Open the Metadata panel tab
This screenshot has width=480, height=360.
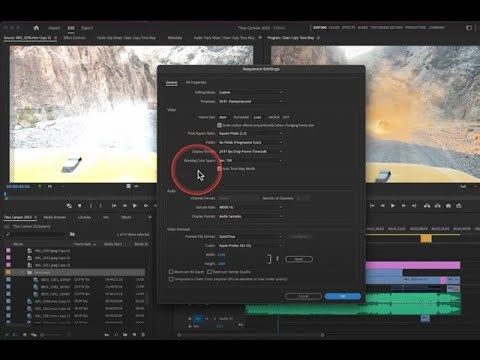(x=175, y=38)
